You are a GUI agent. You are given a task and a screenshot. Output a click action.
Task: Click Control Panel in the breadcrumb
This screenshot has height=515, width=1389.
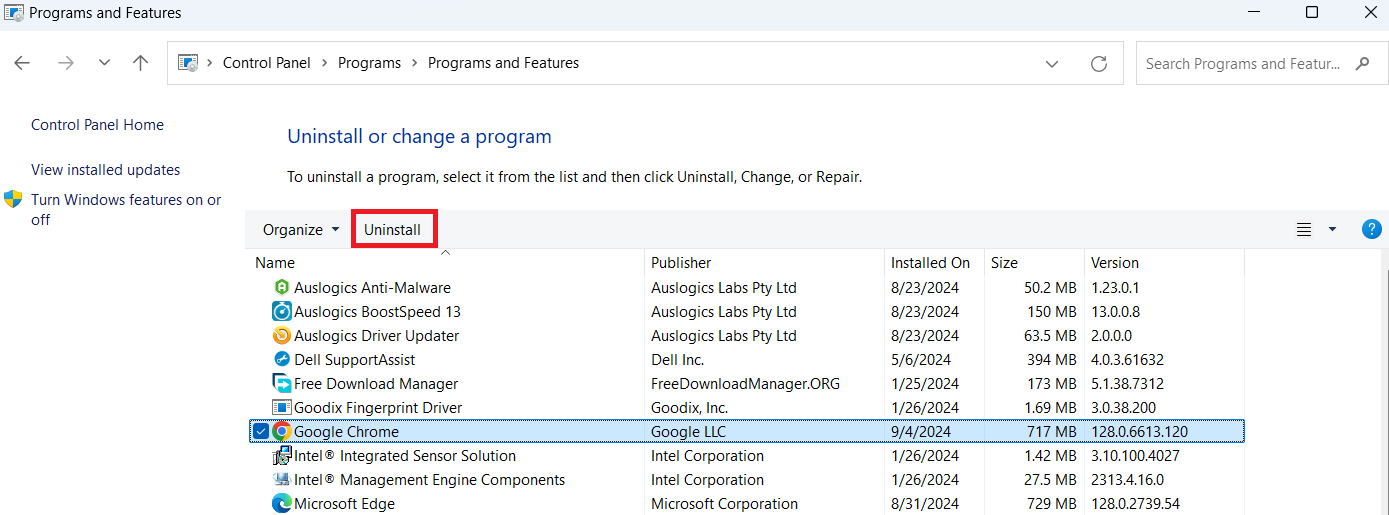267,63
